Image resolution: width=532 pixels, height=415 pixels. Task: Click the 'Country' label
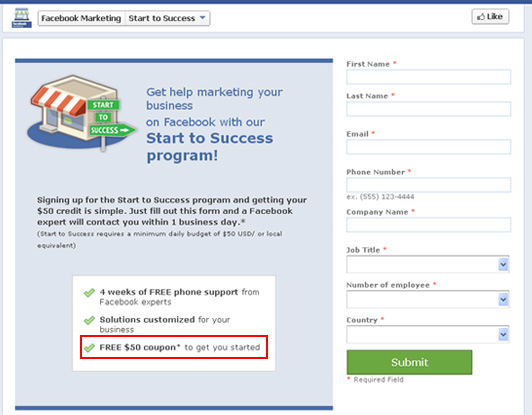tap(362, 320)
